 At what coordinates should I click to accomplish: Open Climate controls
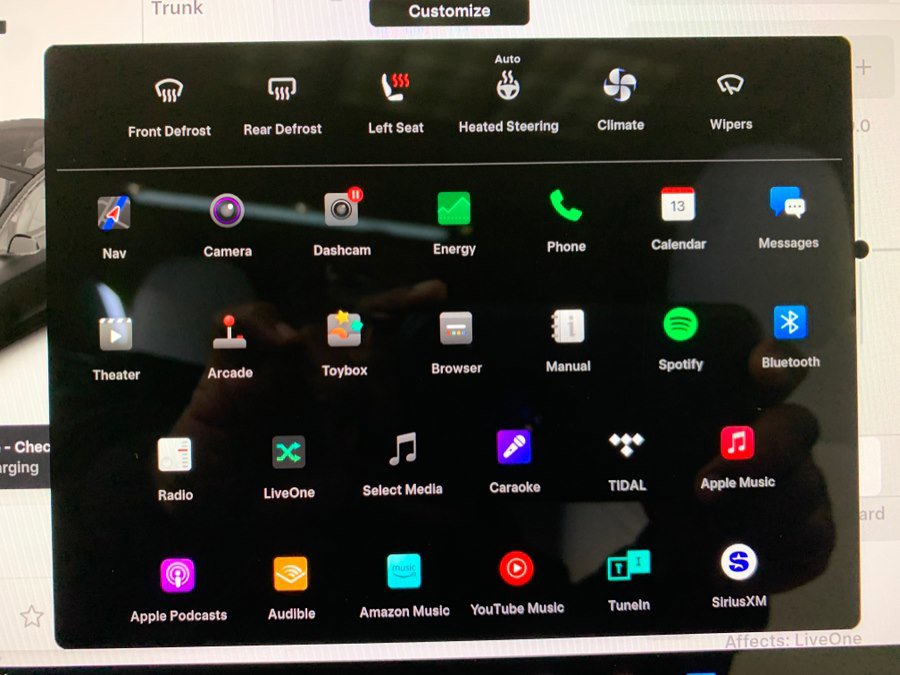tap(620, 85)
